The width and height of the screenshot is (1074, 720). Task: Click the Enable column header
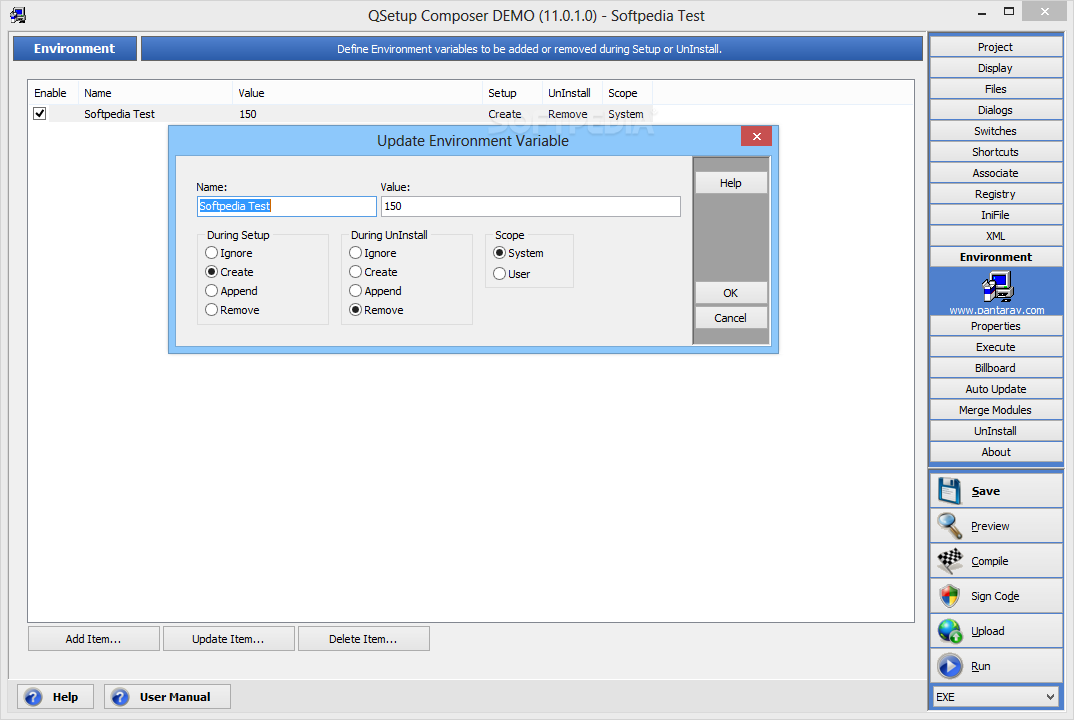(x=52, y=93)
